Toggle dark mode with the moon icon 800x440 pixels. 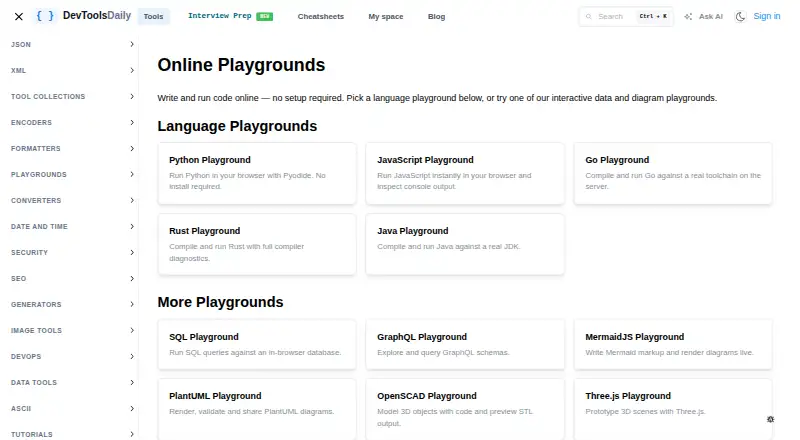(x=740, y=16)
